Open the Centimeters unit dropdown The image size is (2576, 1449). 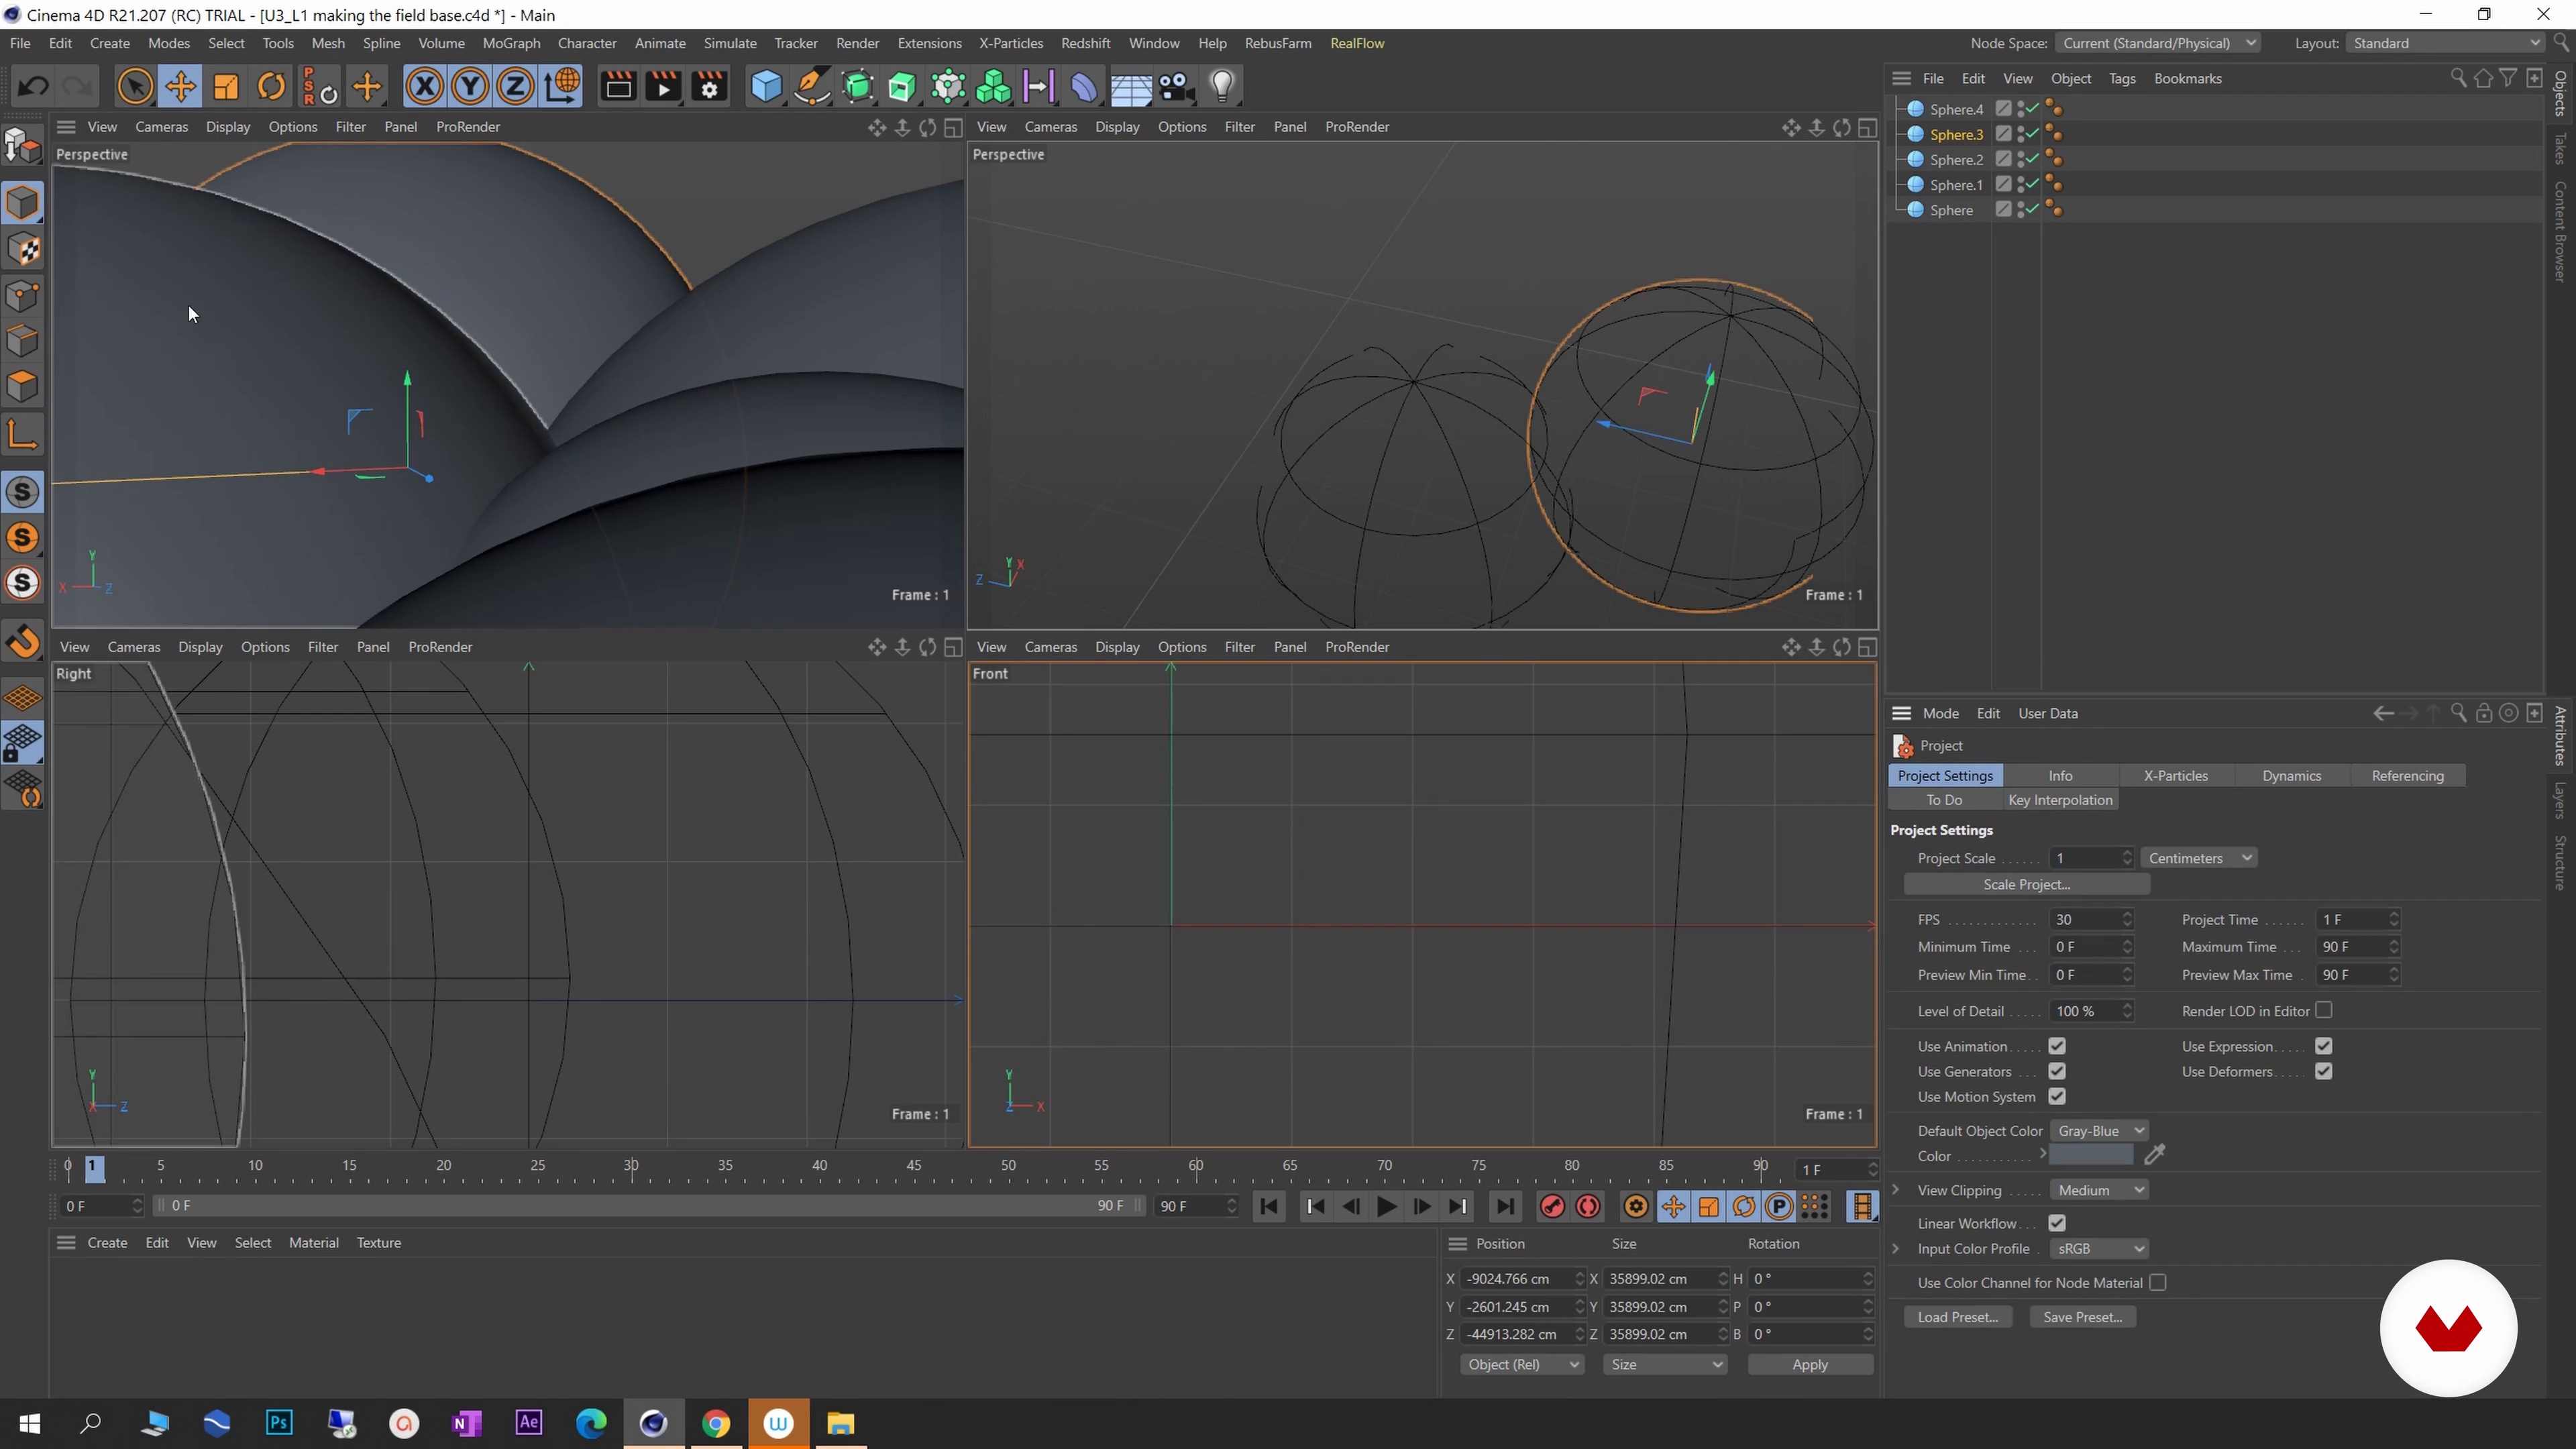pos(2199,858)
